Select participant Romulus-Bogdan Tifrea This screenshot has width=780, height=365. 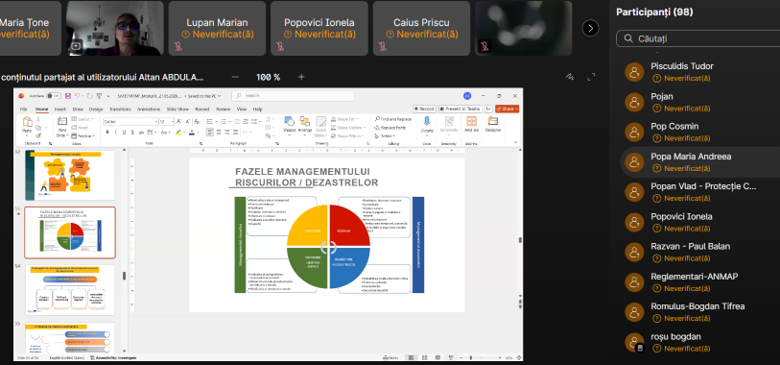click(700, 312)
